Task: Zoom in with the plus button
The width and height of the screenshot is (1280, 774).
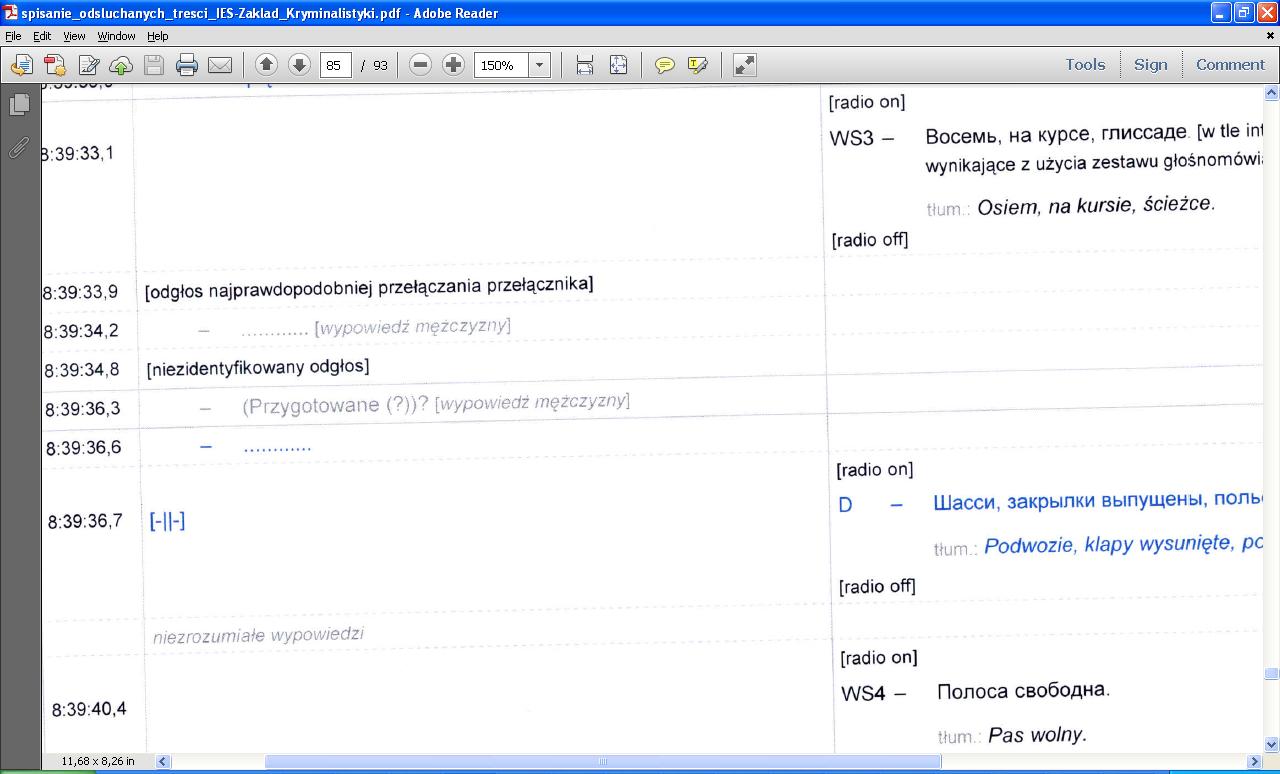Action: 453,65
